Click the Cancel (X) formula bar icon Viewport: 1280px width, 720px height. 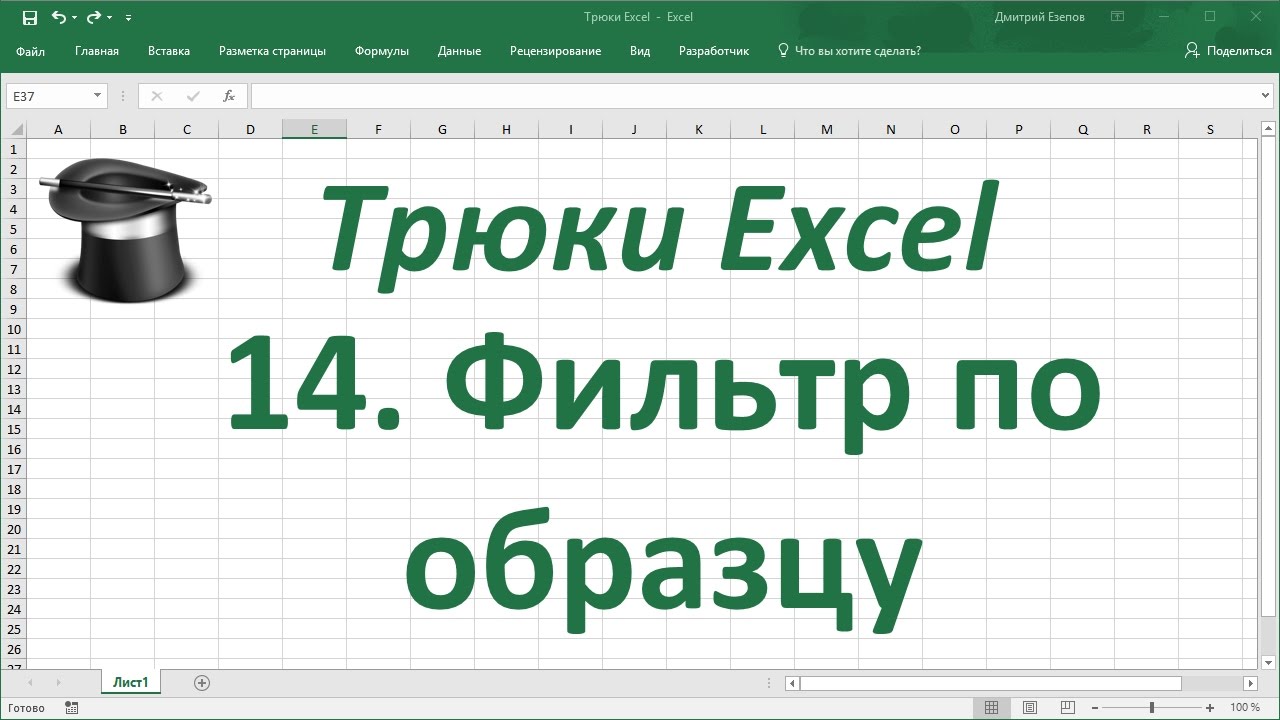[156, 96]
